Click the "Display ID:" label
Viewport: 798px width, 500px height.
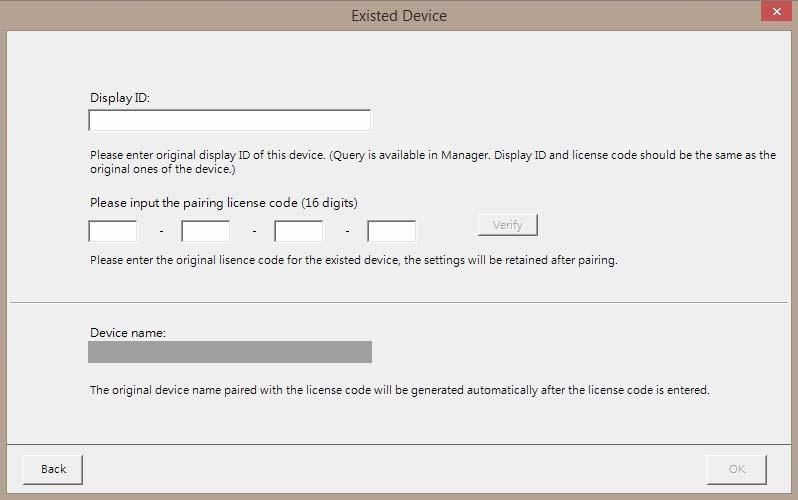[120, 98]
